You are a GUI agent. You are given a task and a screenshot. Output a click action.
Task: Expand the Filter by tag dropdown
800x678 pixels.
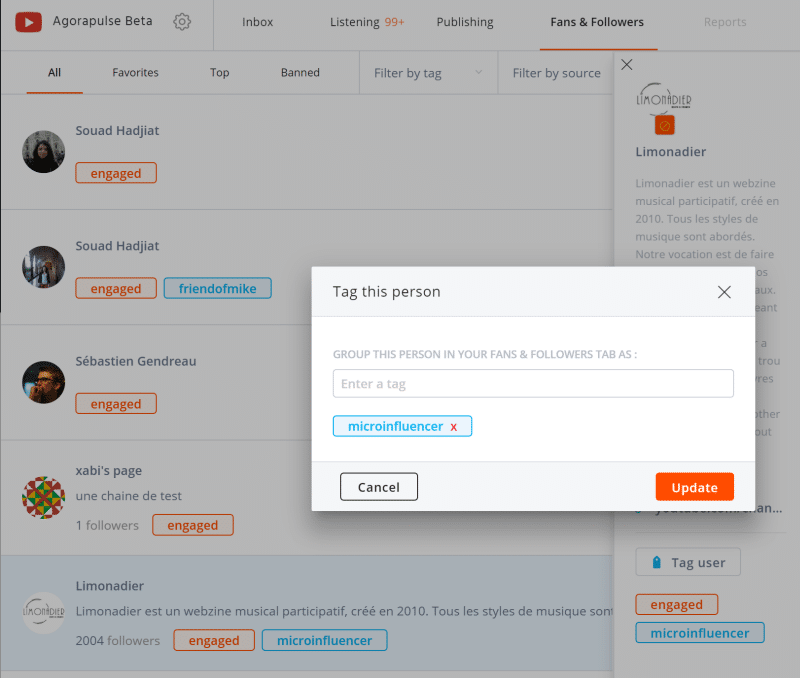[x=428, y=73]
